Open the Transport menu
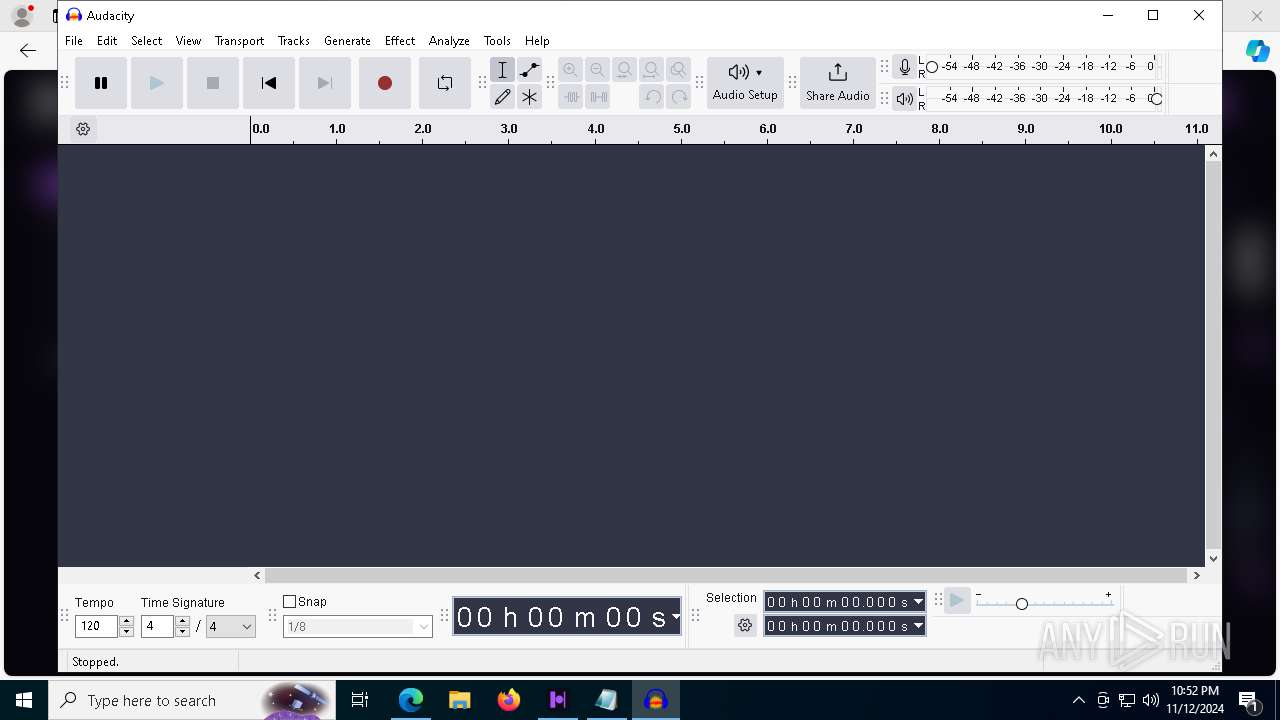The width and height of the screenshot is (1280, 720). click(x=239, y=41)
